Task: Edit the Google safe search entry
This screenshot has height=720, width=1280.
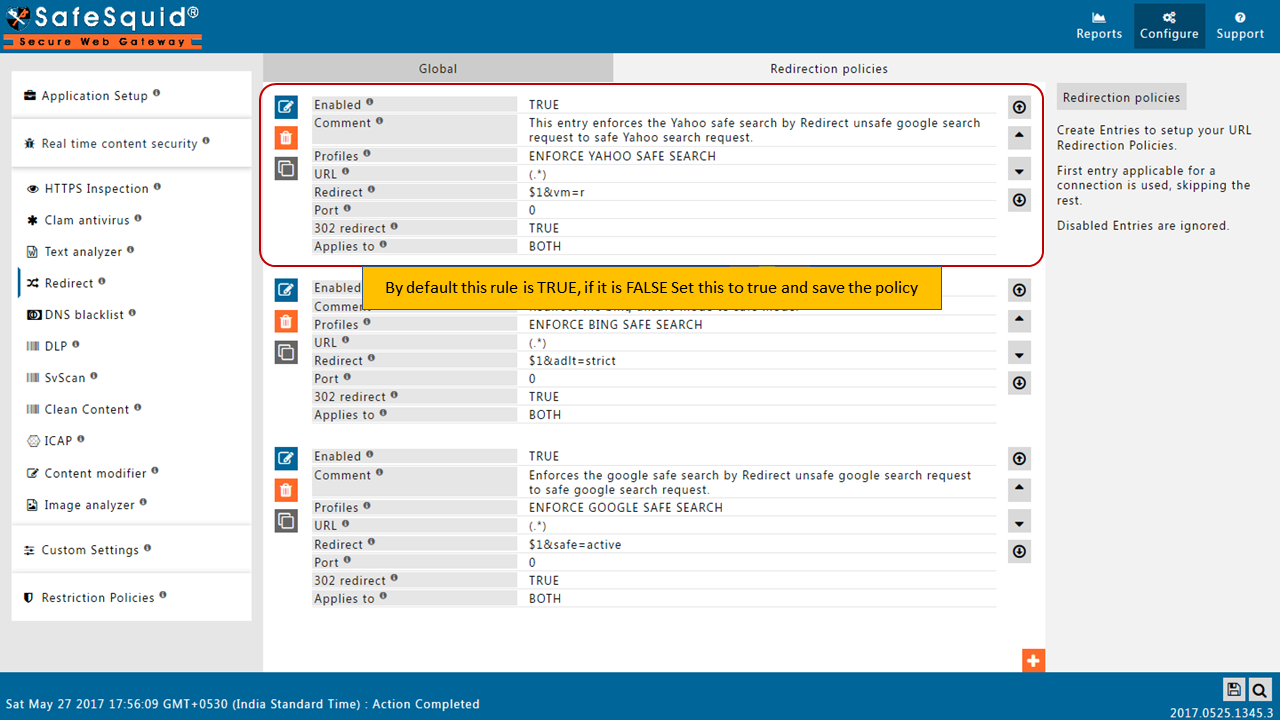Action: coord(286,459)
